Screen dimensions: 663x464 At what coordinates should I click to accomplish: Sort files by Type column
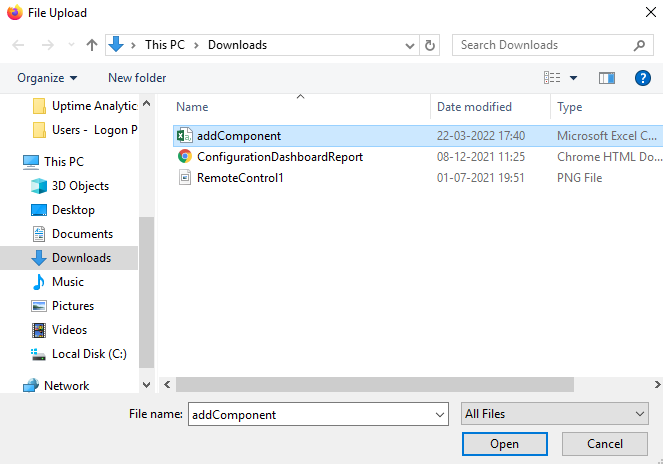click(569, 107)
